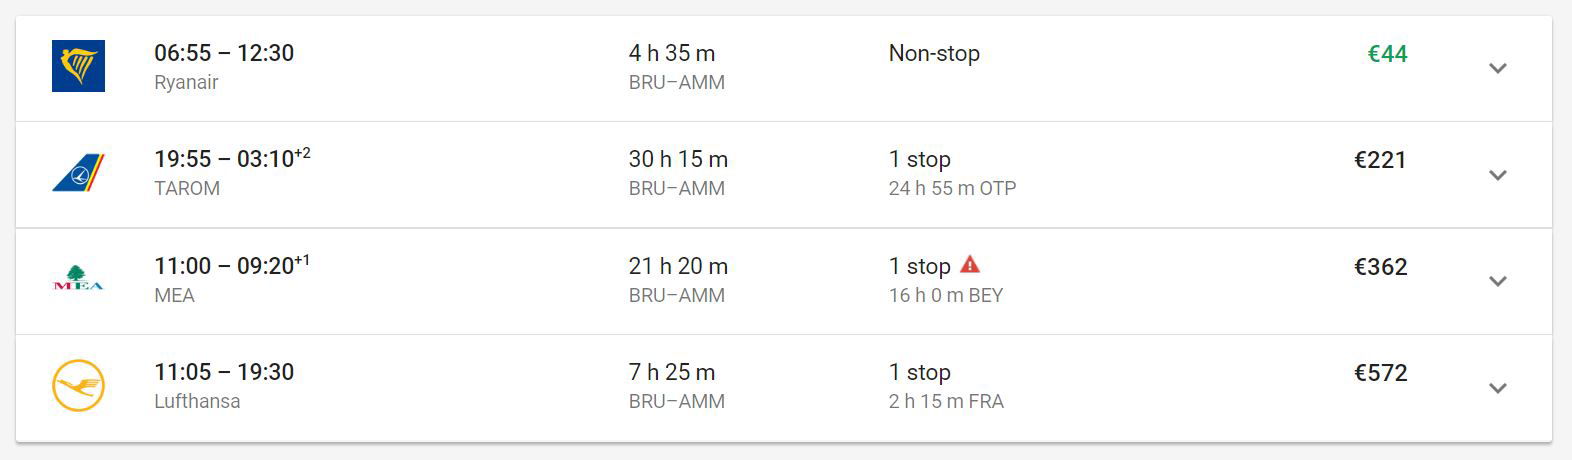
Task: Select the €362 MEA price
Action: coord(1380,267)
